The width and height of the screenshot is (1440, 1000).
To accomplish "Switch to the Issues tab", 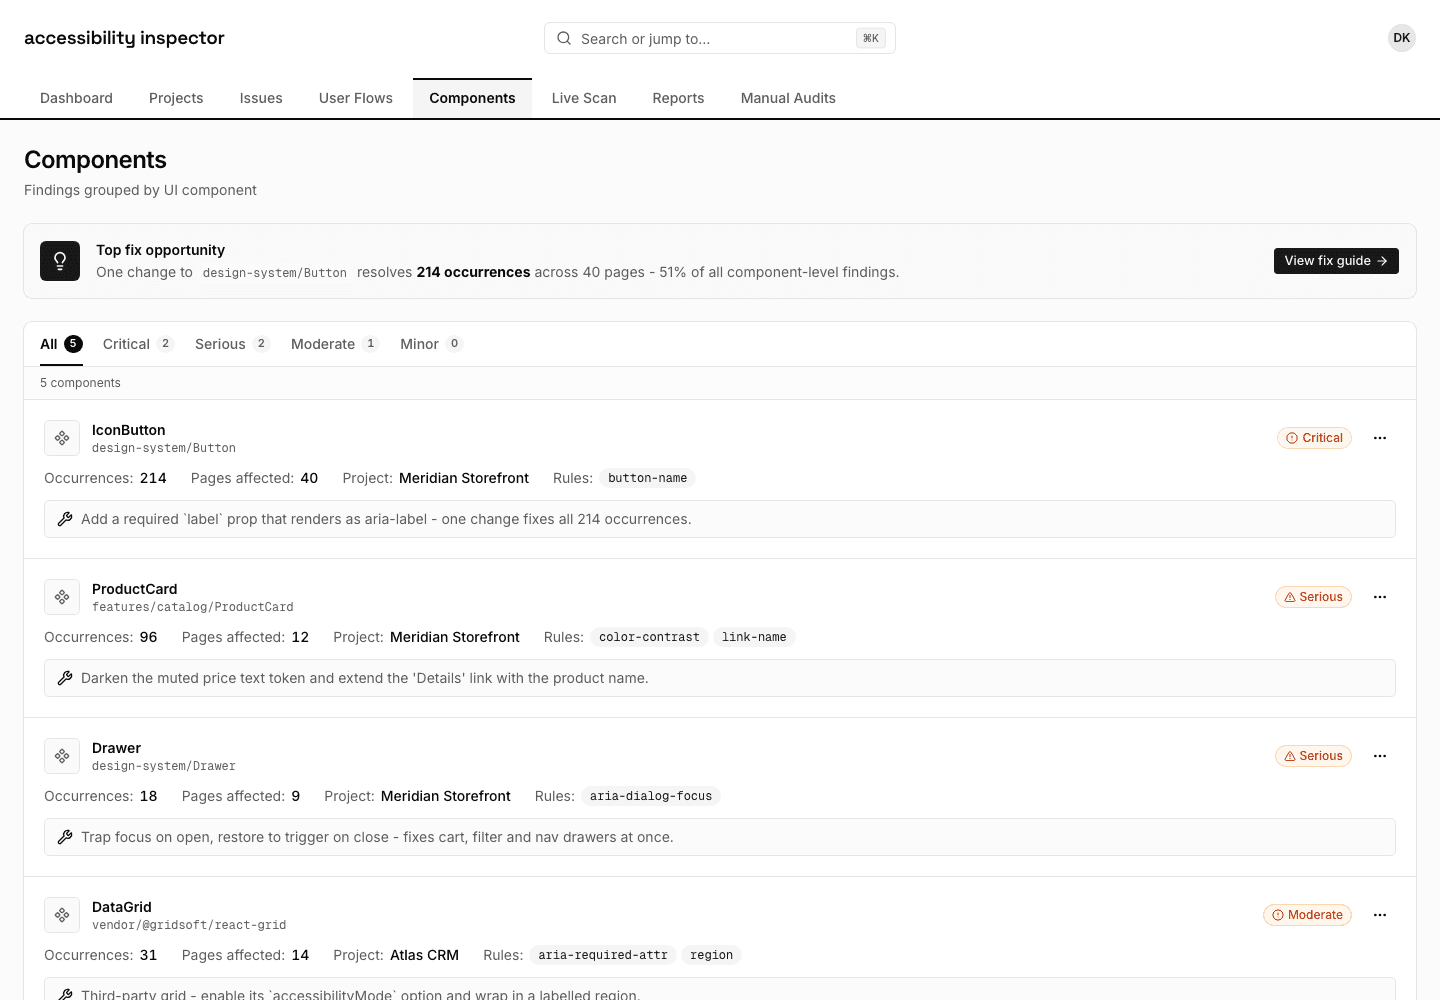I will 261,98.
